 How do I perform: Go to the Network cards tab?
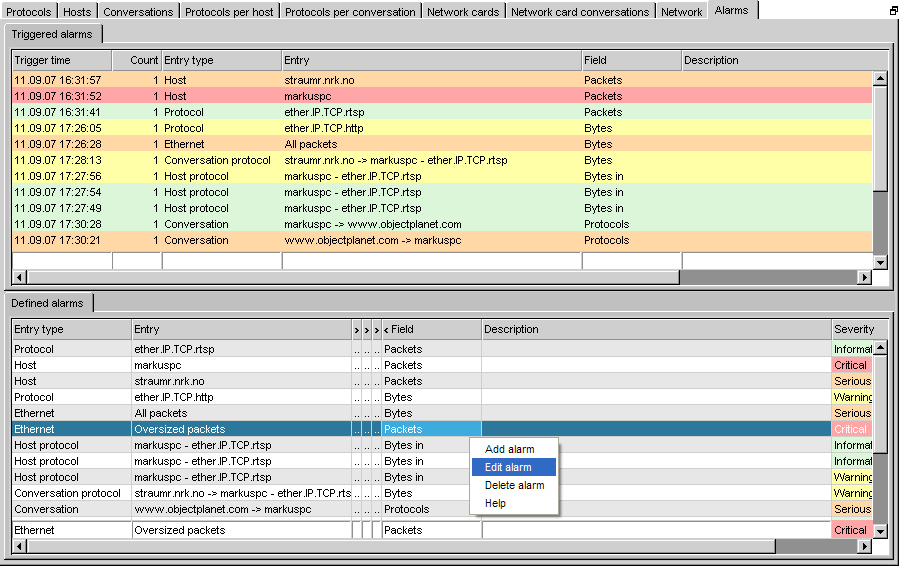pyautogui.click(x=463, y=11)
